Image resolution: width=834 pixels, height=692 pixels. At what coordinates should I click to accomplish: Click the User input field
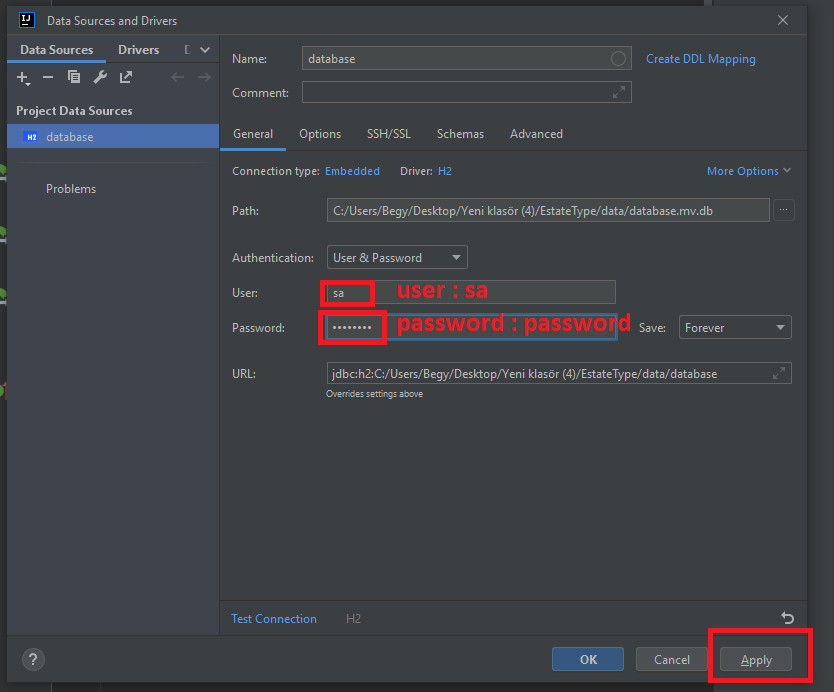tap(471, 293)
